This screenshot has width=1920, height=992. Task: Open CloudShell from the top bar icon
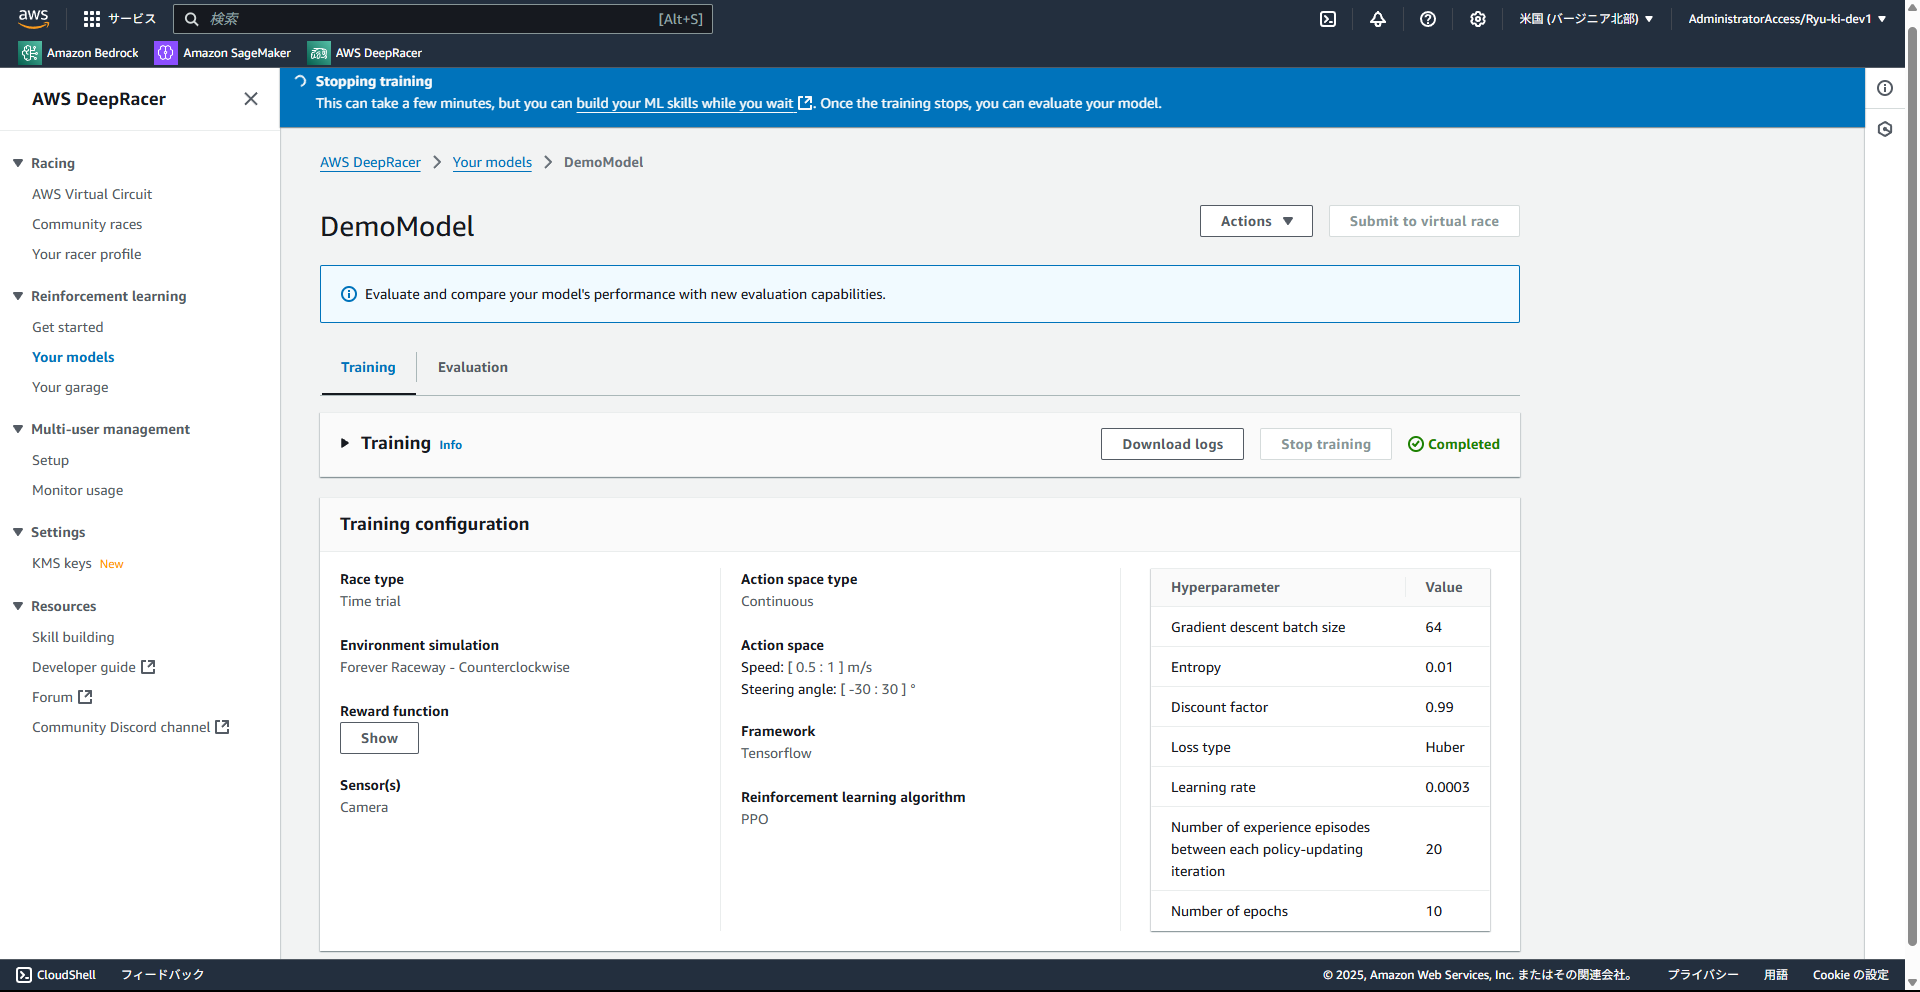(x=1328, y=19)
